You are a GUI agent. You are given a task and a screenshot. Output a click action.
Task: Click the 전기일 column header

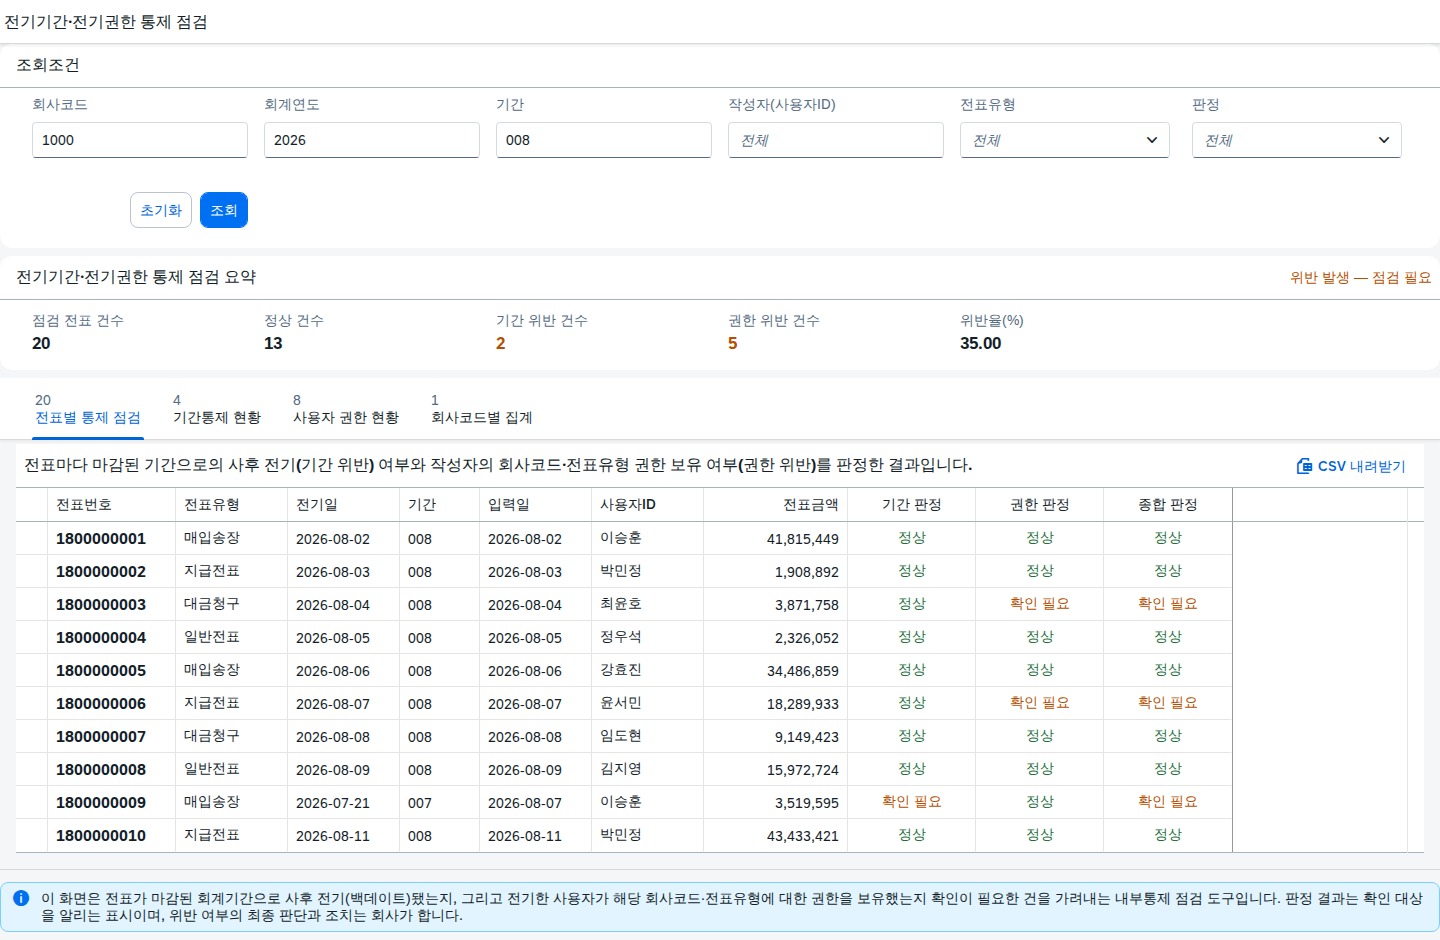344,505
